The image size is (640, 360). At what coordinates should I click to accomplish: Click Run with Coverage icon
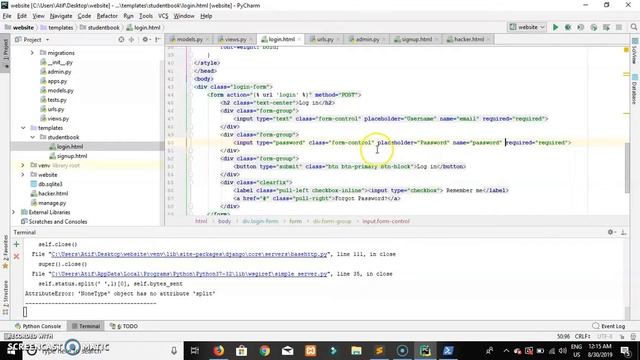[x=580, y=27]
